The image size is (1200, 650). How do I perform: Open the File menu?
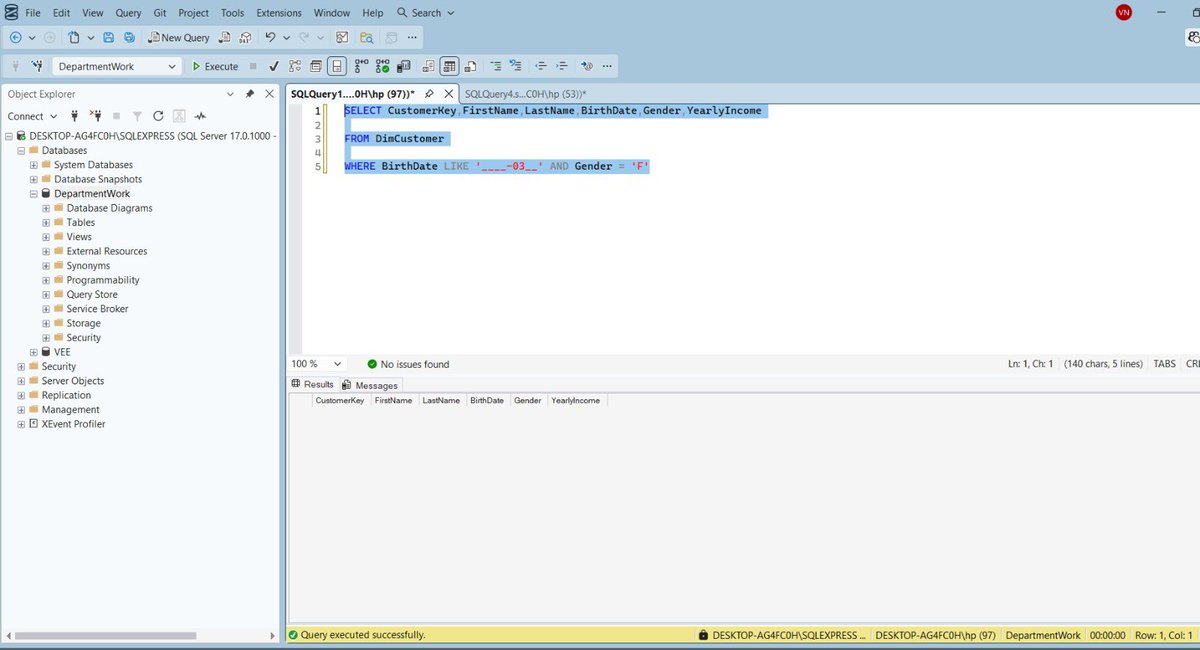(x=33, y=13)
